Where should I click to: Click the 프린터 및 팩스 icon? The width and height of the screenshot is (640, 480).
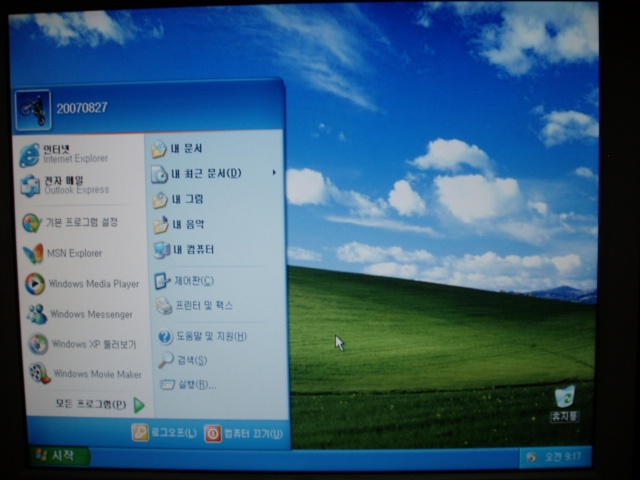coord(164,306)
